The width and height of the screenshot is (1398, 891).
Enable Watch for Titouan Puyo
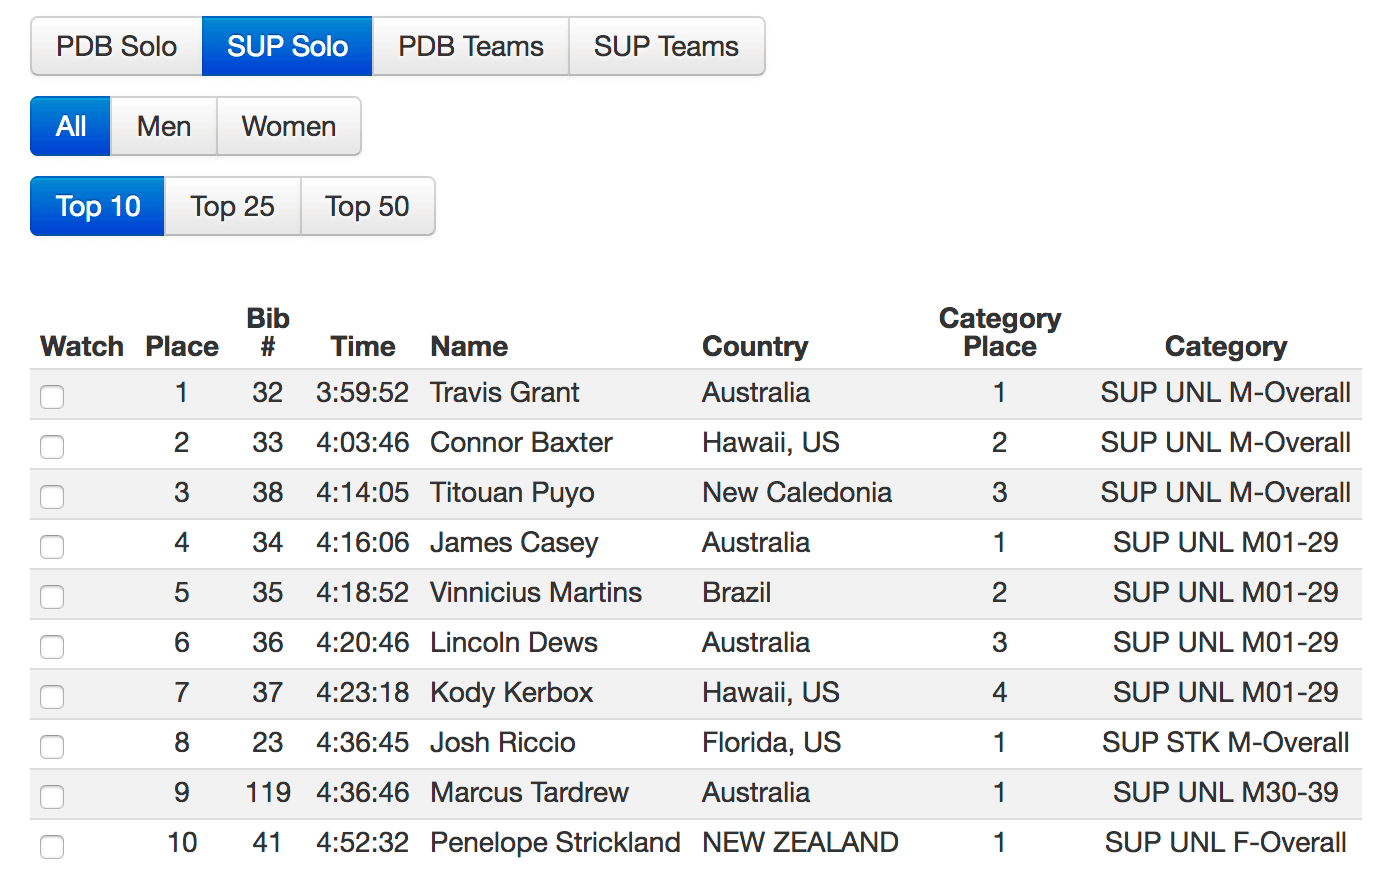tap(52, 497)
